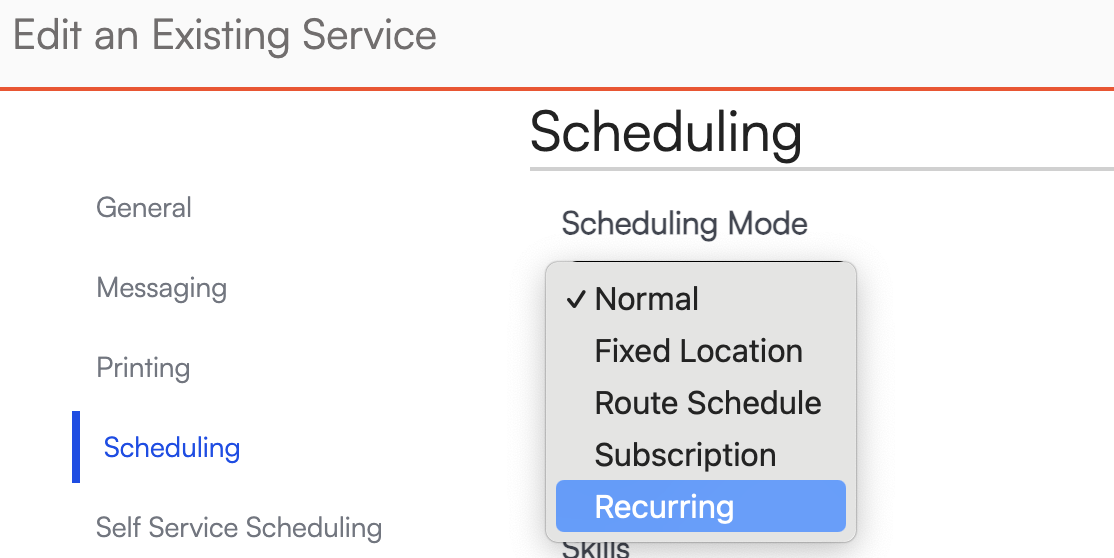Click the checkmark beside Normal
Screen dimensions: 1114x558
tap(575, 299)
